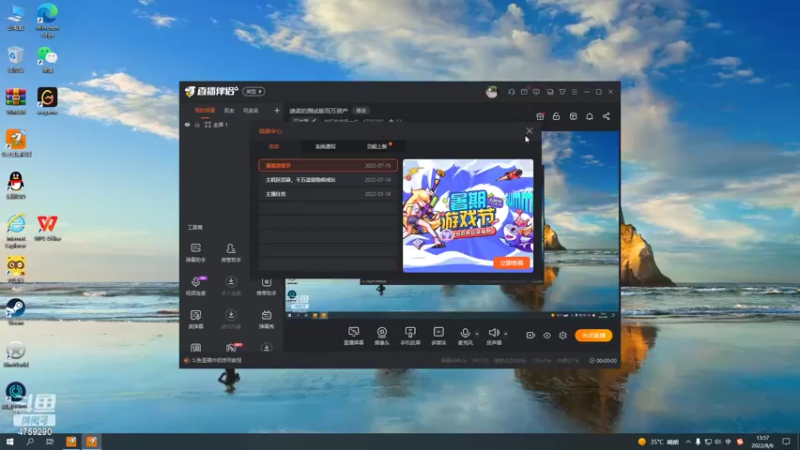Select 功能上新 tab in message center
The image size is (800, 450).
click(x=377, y=146)
